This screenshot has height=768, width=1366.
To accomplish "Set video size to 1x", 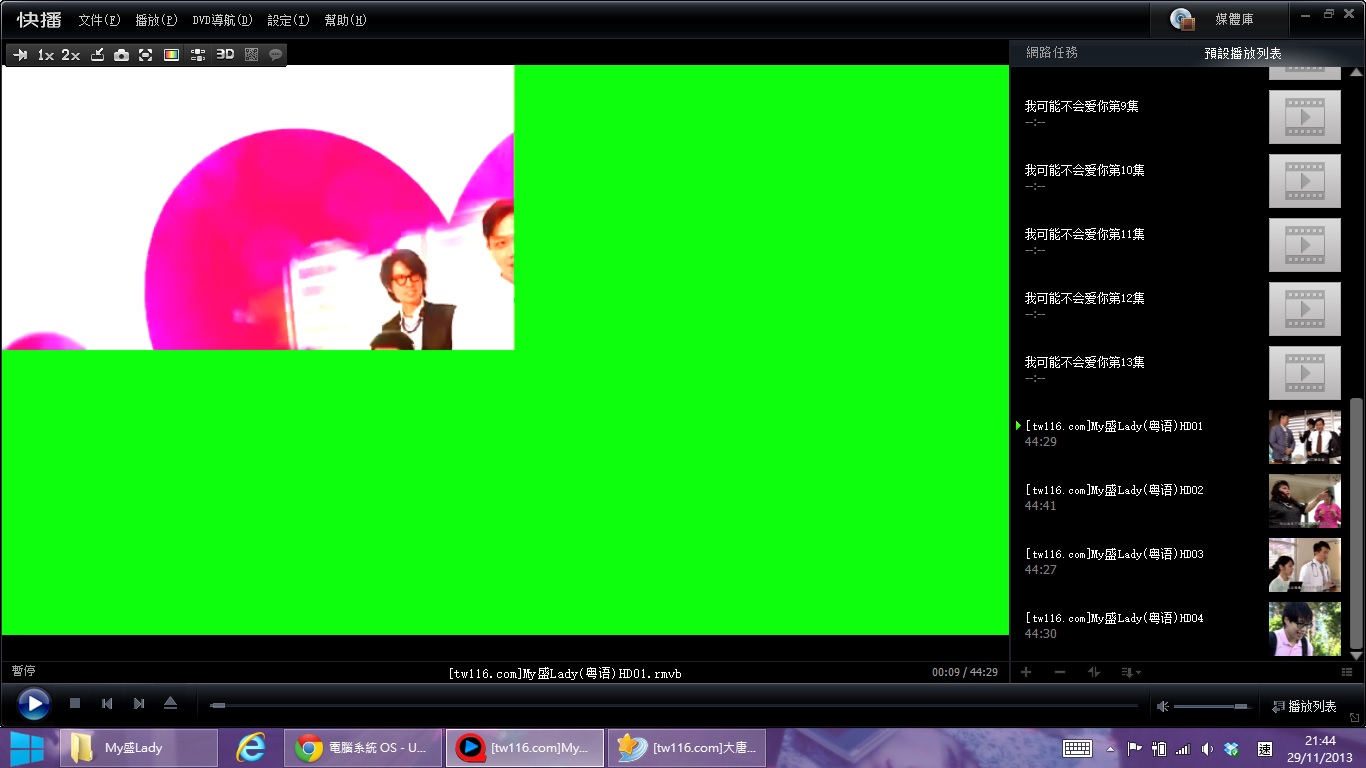I will (x=46, y=55).
